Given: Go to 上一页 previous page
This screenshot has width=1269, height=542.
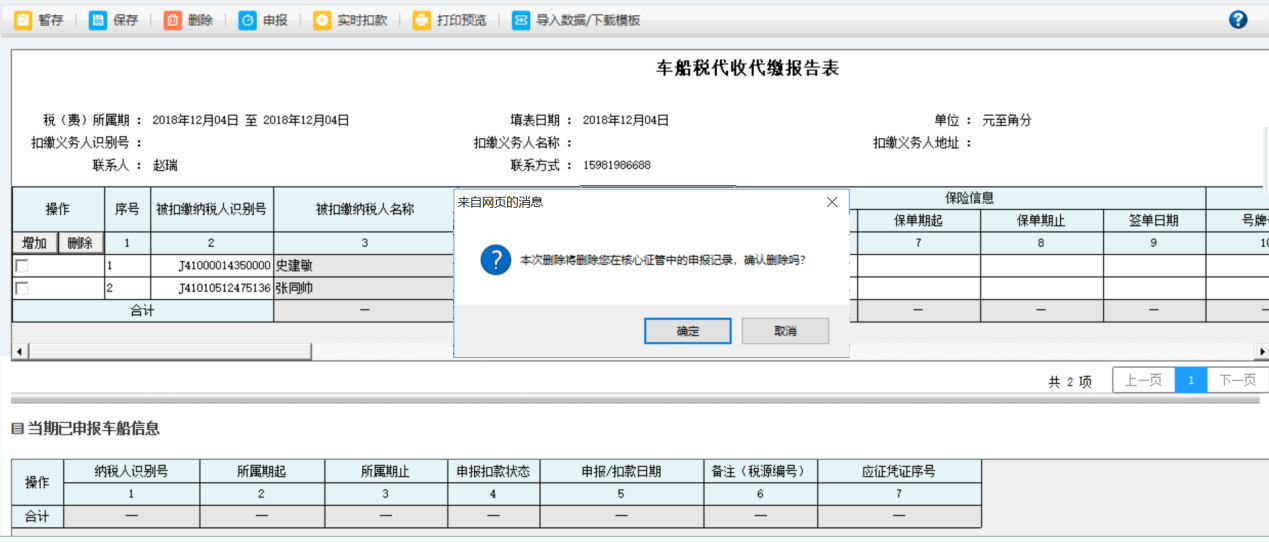Looking at the screenshot, I should click(x=1143, y=380).
